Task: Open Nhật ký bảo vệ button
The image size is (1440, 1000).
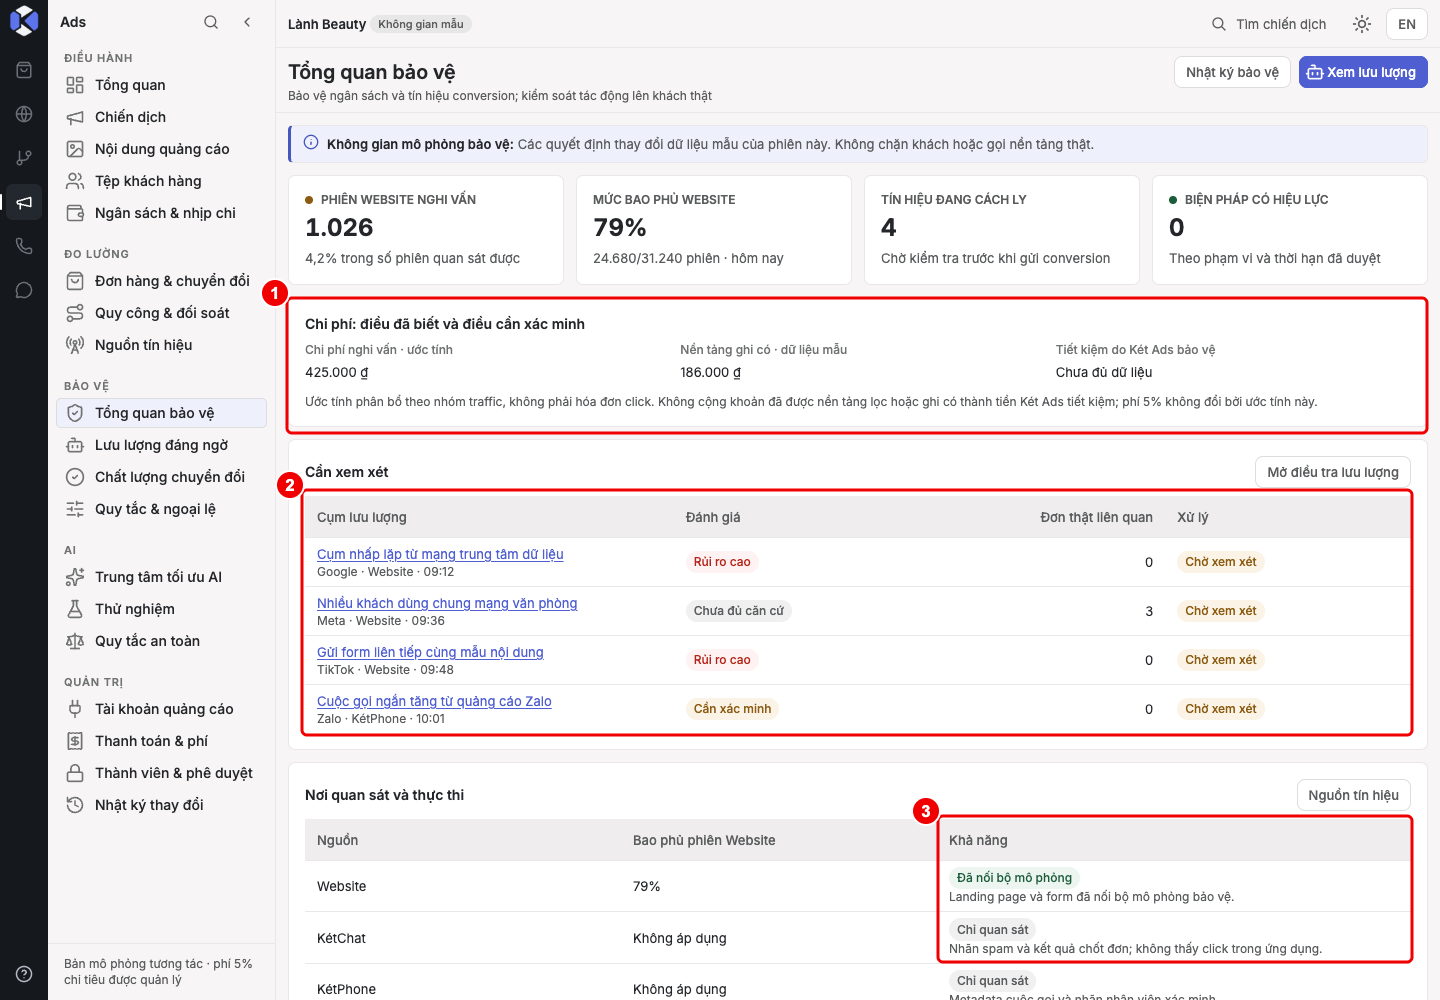Action: pyautogui.click(x=1232, y=72)
